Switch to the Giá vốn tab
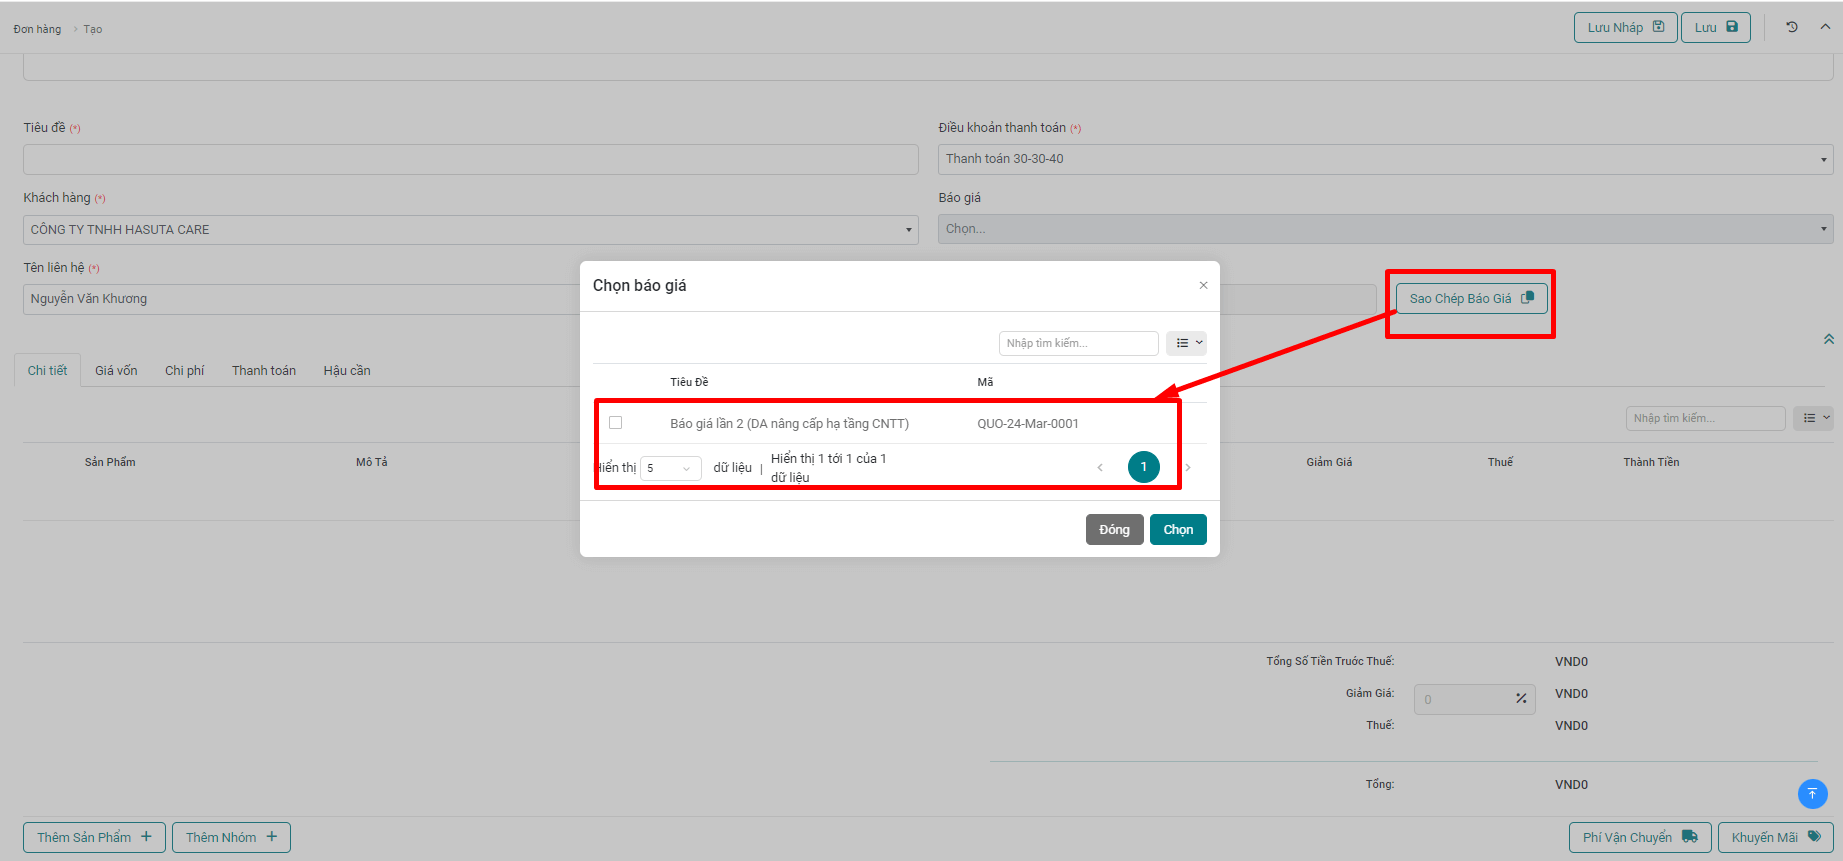1843x861 pixels. pyautogui.click(x=116, y=371)
